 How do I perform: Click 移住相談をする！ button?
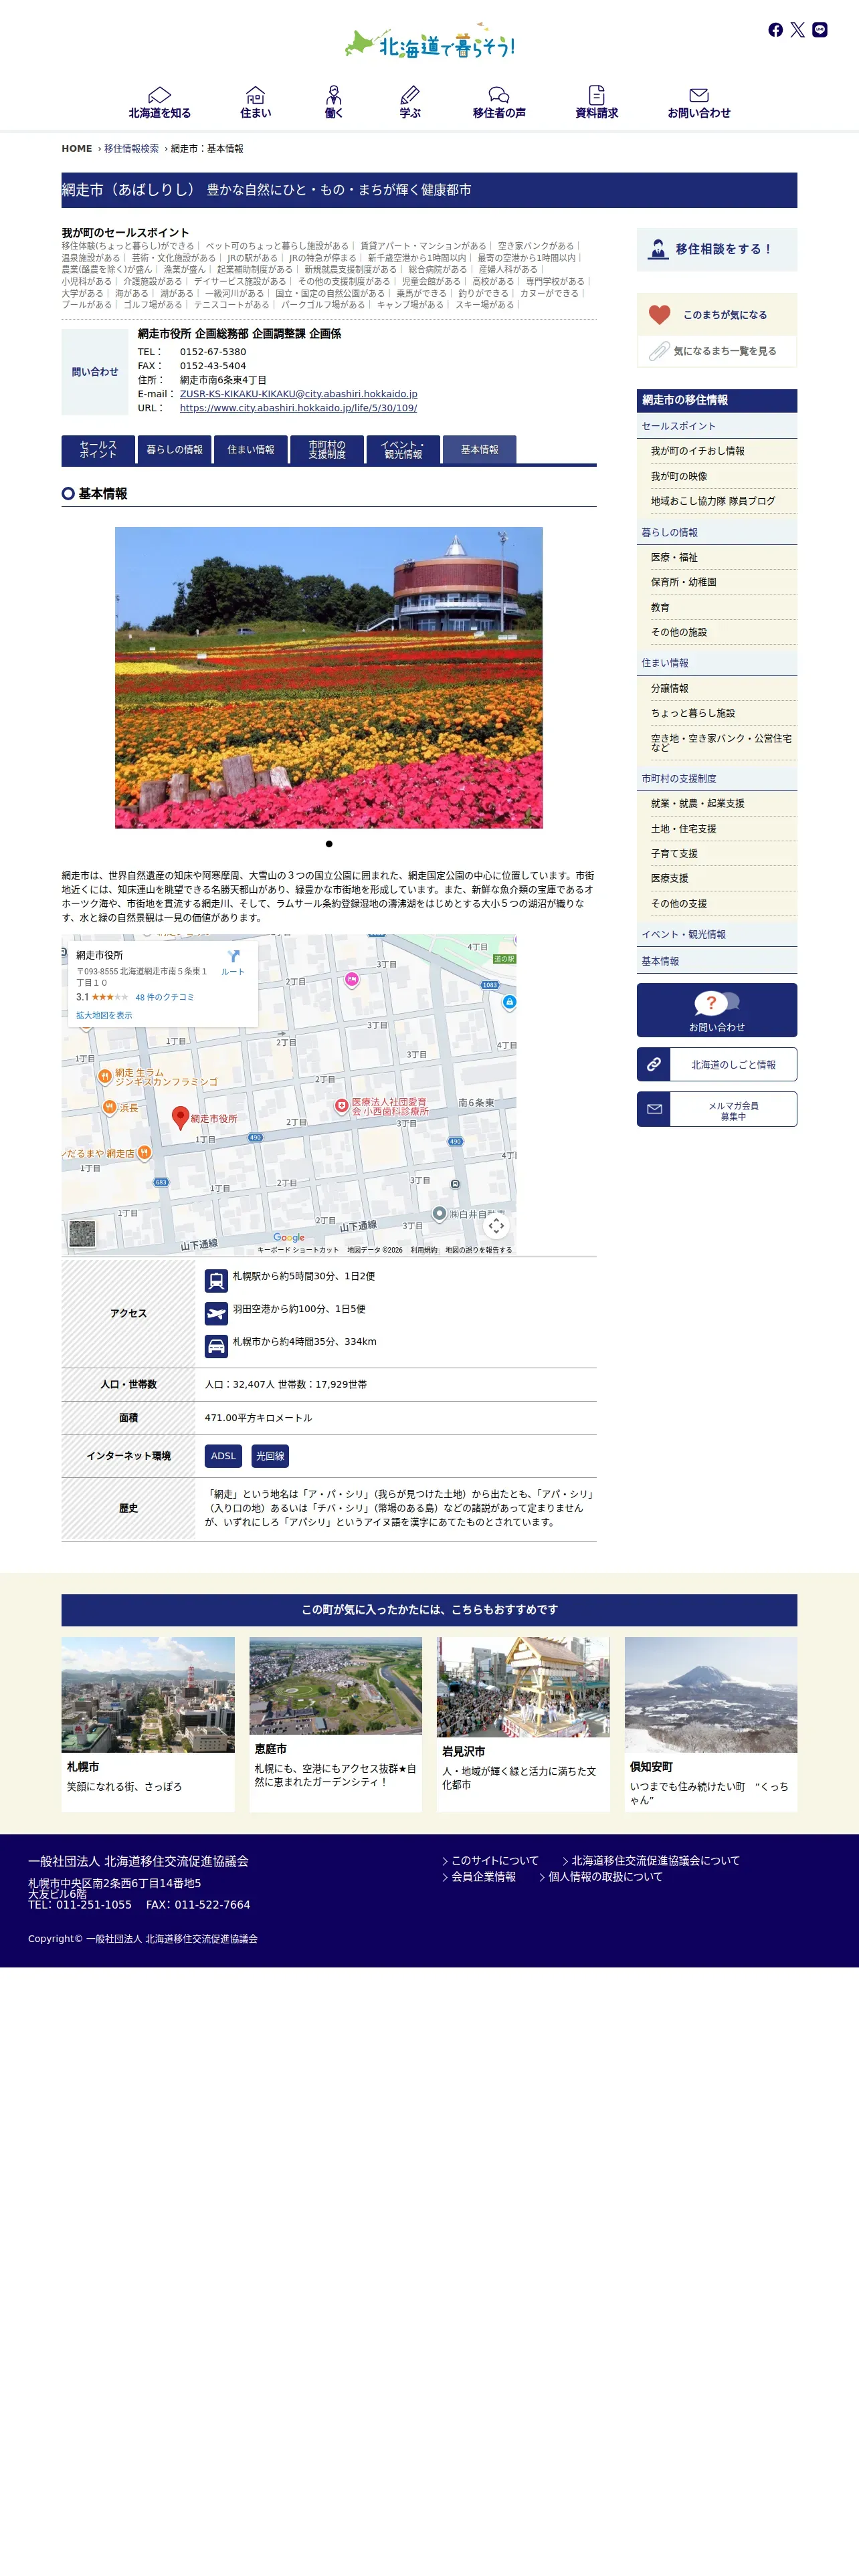tap(717, 249)
